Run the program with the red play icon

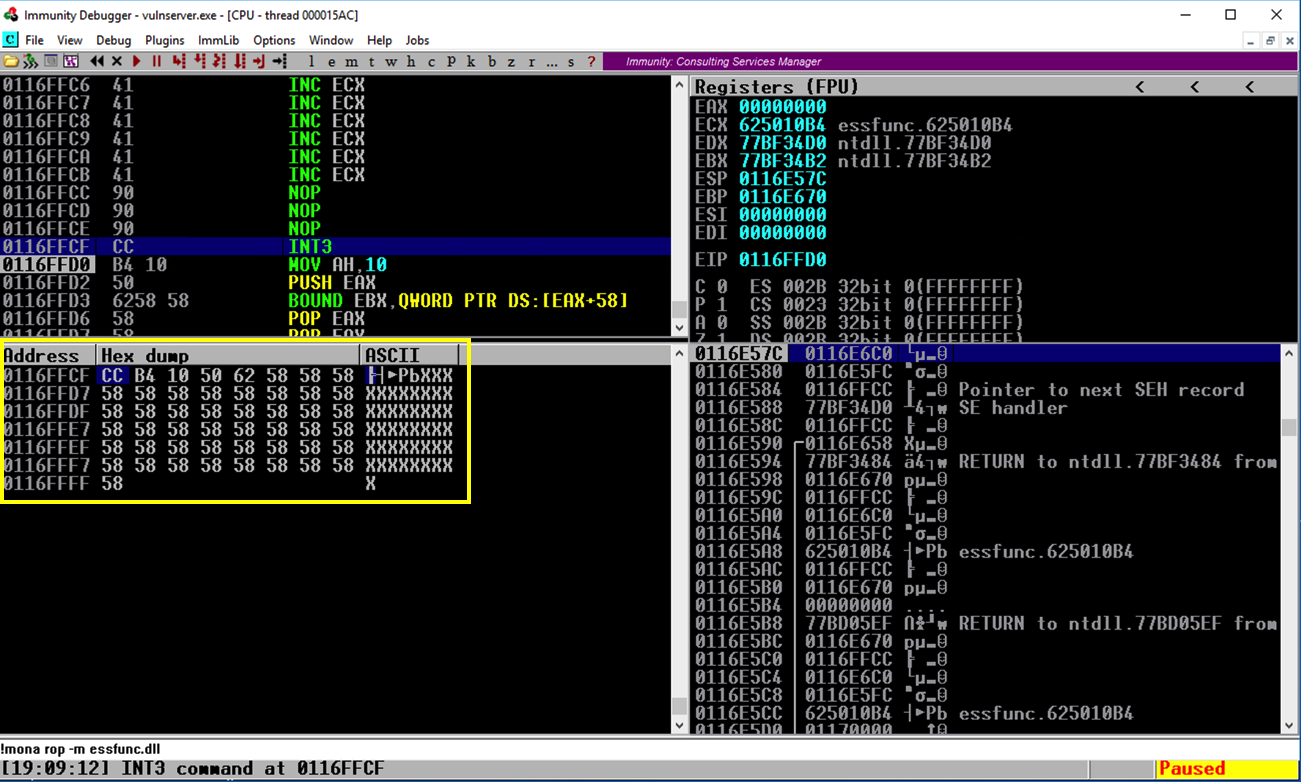pyautogui.click(x=137, y=62)
